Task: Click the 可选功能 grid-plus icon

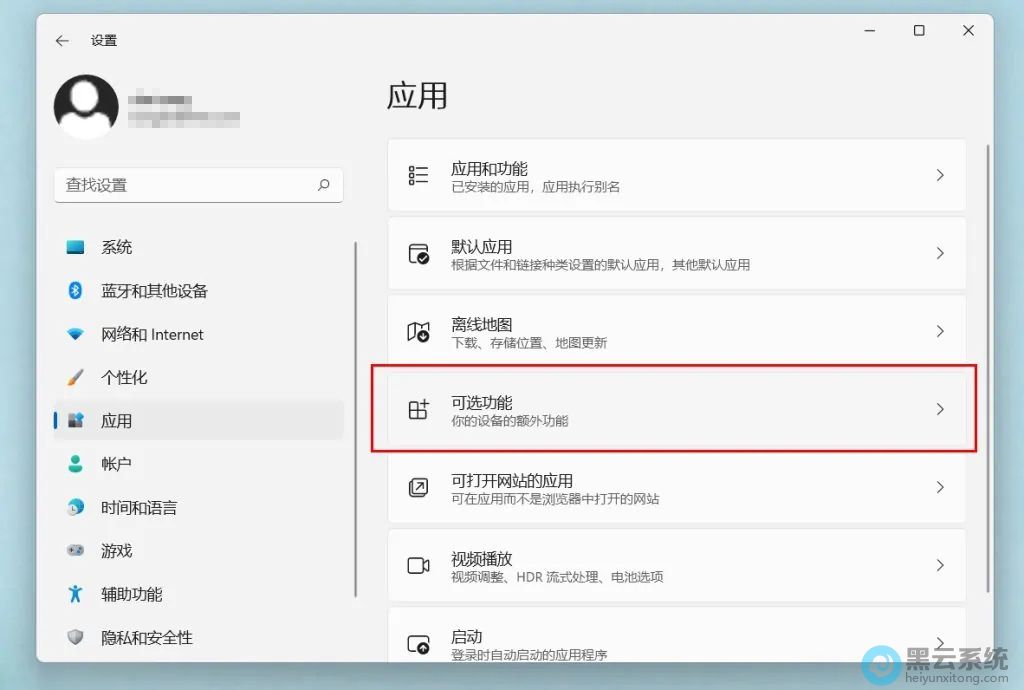Action: (418, 410)
